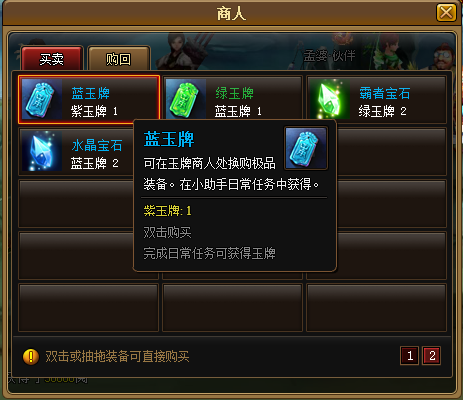Click the 紫玉牌 1 price under 蓝玉牌
Screen dimensions: 463x400
click(x=94, y=111)
